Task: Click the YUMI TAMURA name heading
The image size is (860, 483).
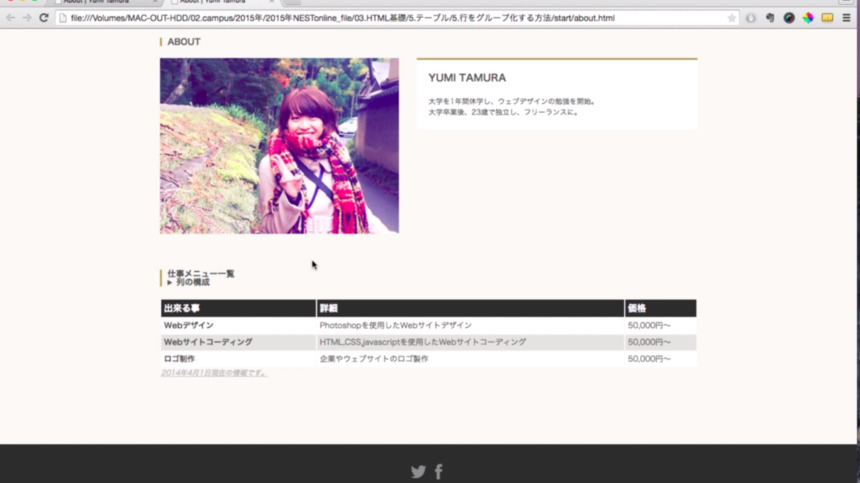Action: pyautogui.click(x=467, y=78)
